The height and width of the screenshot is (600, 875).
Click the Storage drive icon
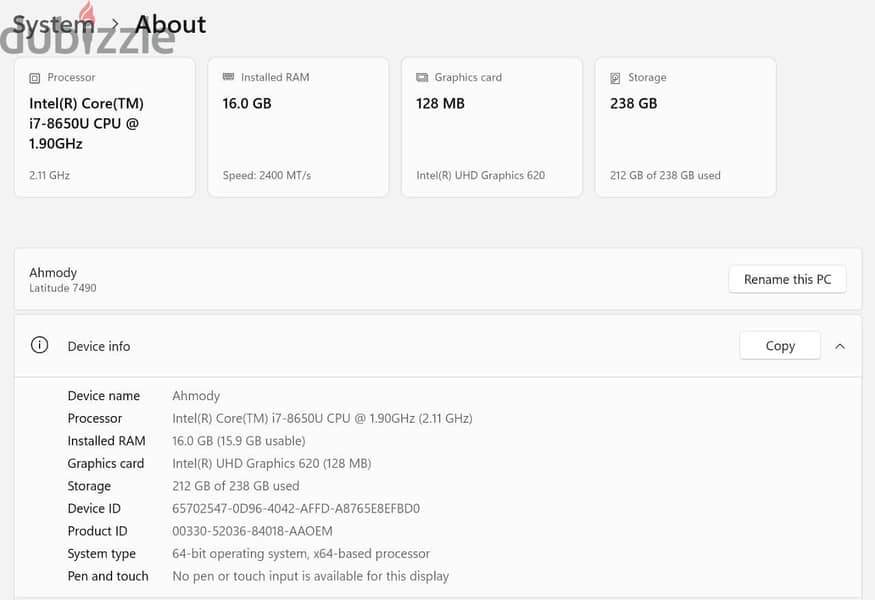pos(615,78)
